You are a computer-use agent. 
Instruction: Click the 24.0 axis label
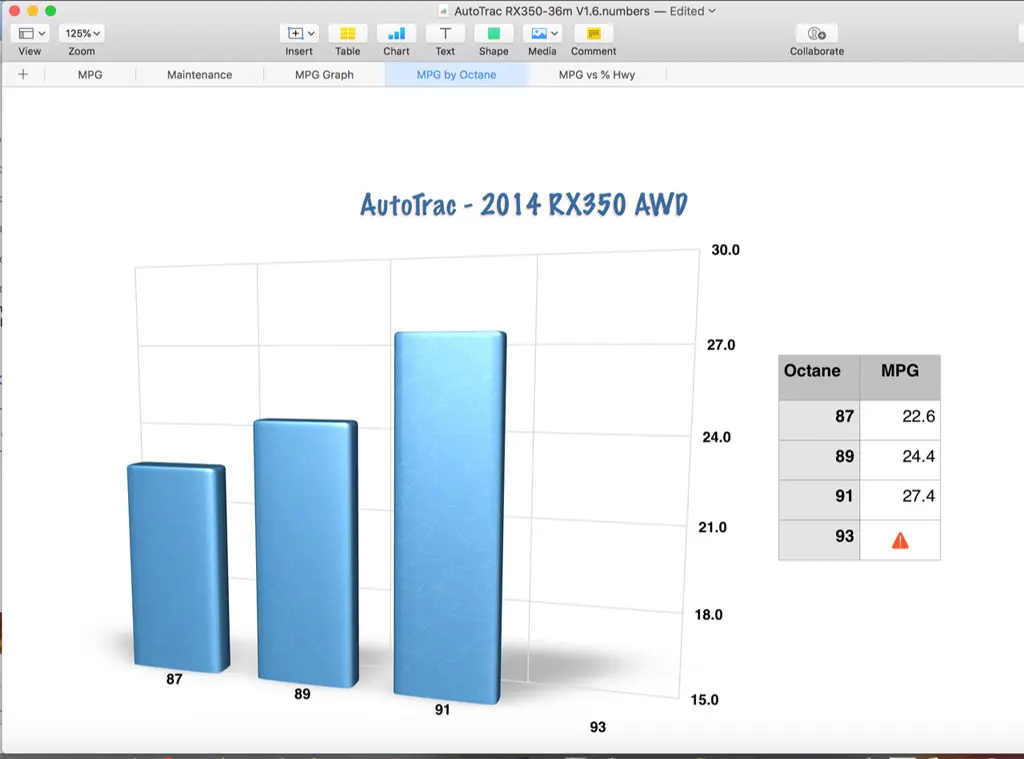pos(716,437)
